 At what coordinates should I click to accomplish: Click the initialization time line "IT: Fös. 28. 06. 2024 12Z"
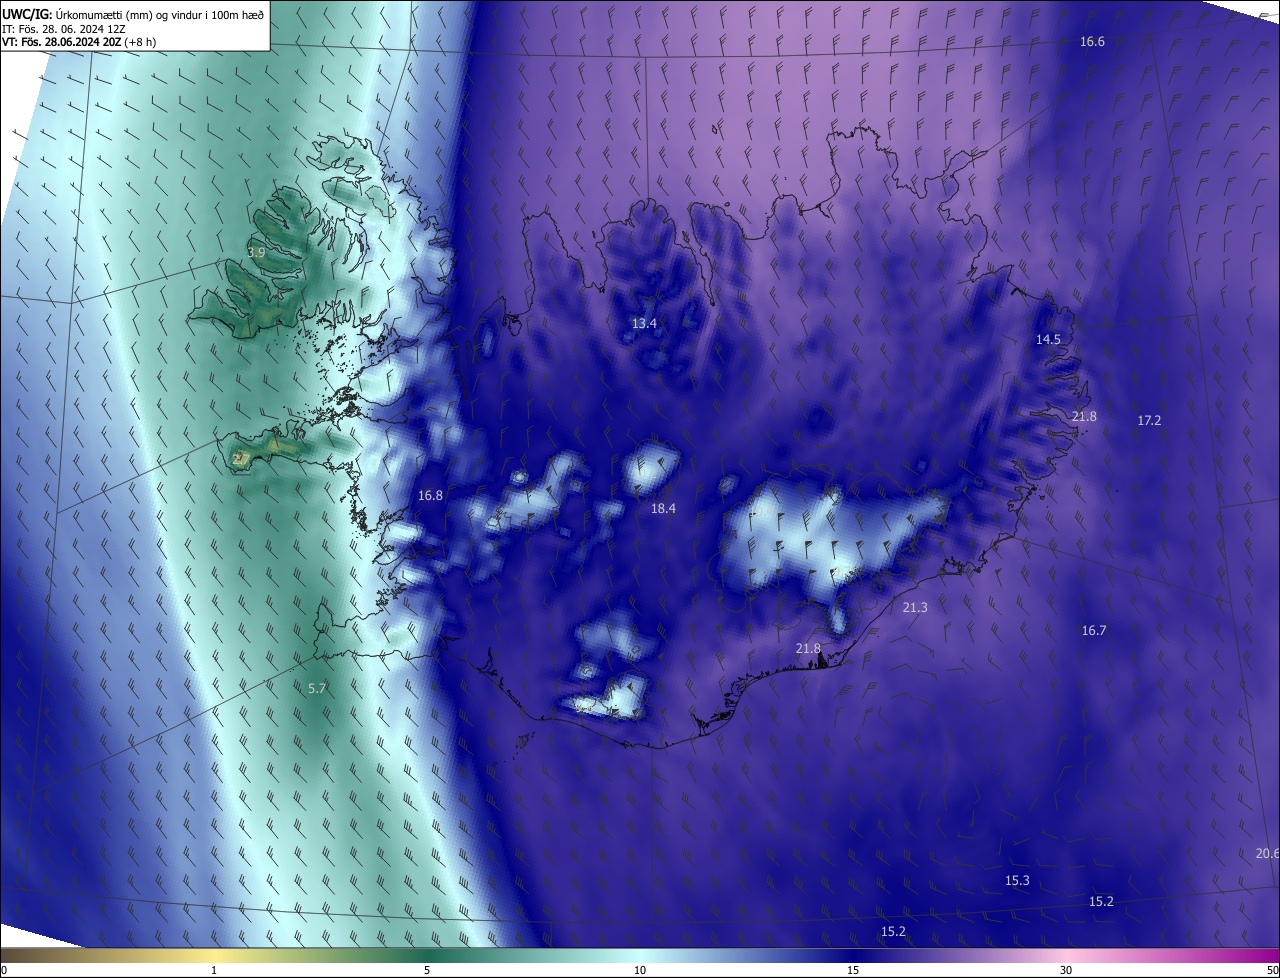point(63,28)
